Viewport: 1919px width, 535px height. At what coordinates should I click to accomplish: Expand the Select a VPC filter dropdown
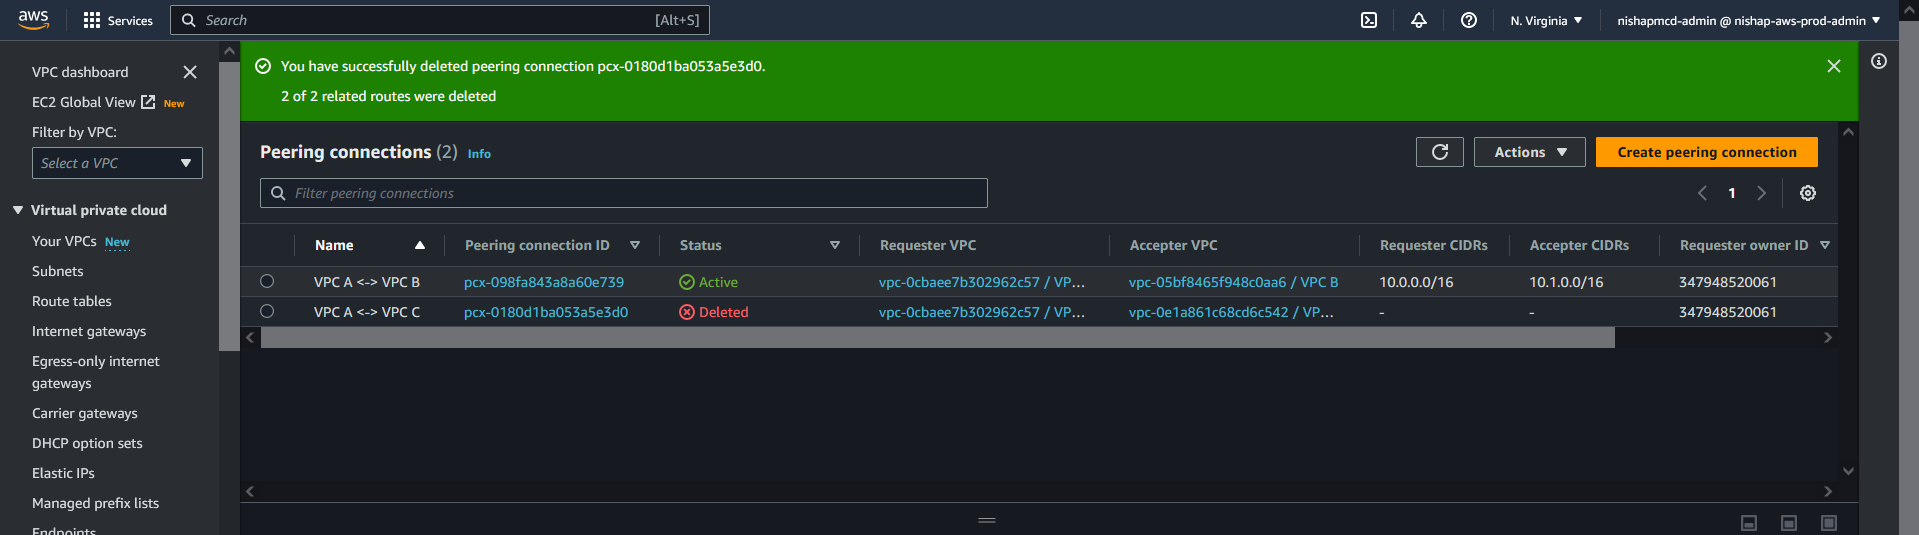[117, 163]
